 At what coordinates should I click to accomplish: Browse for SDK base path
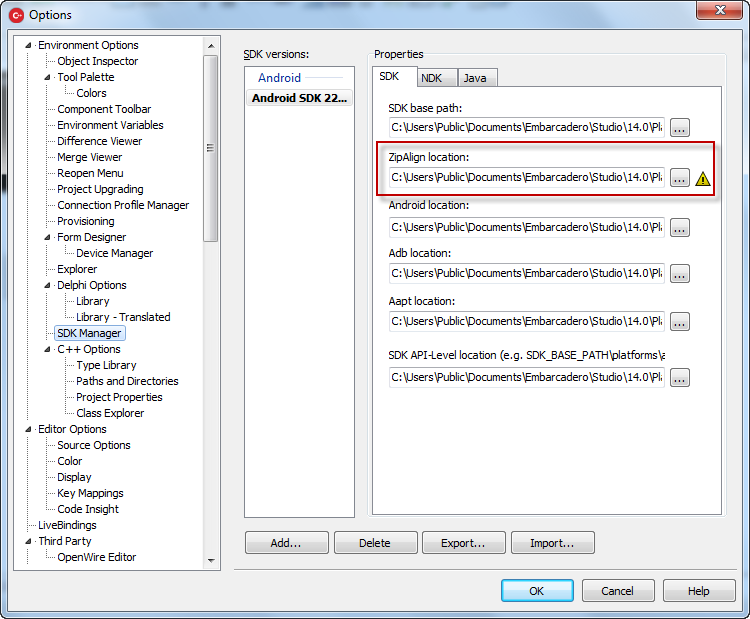tap(679, 128)
